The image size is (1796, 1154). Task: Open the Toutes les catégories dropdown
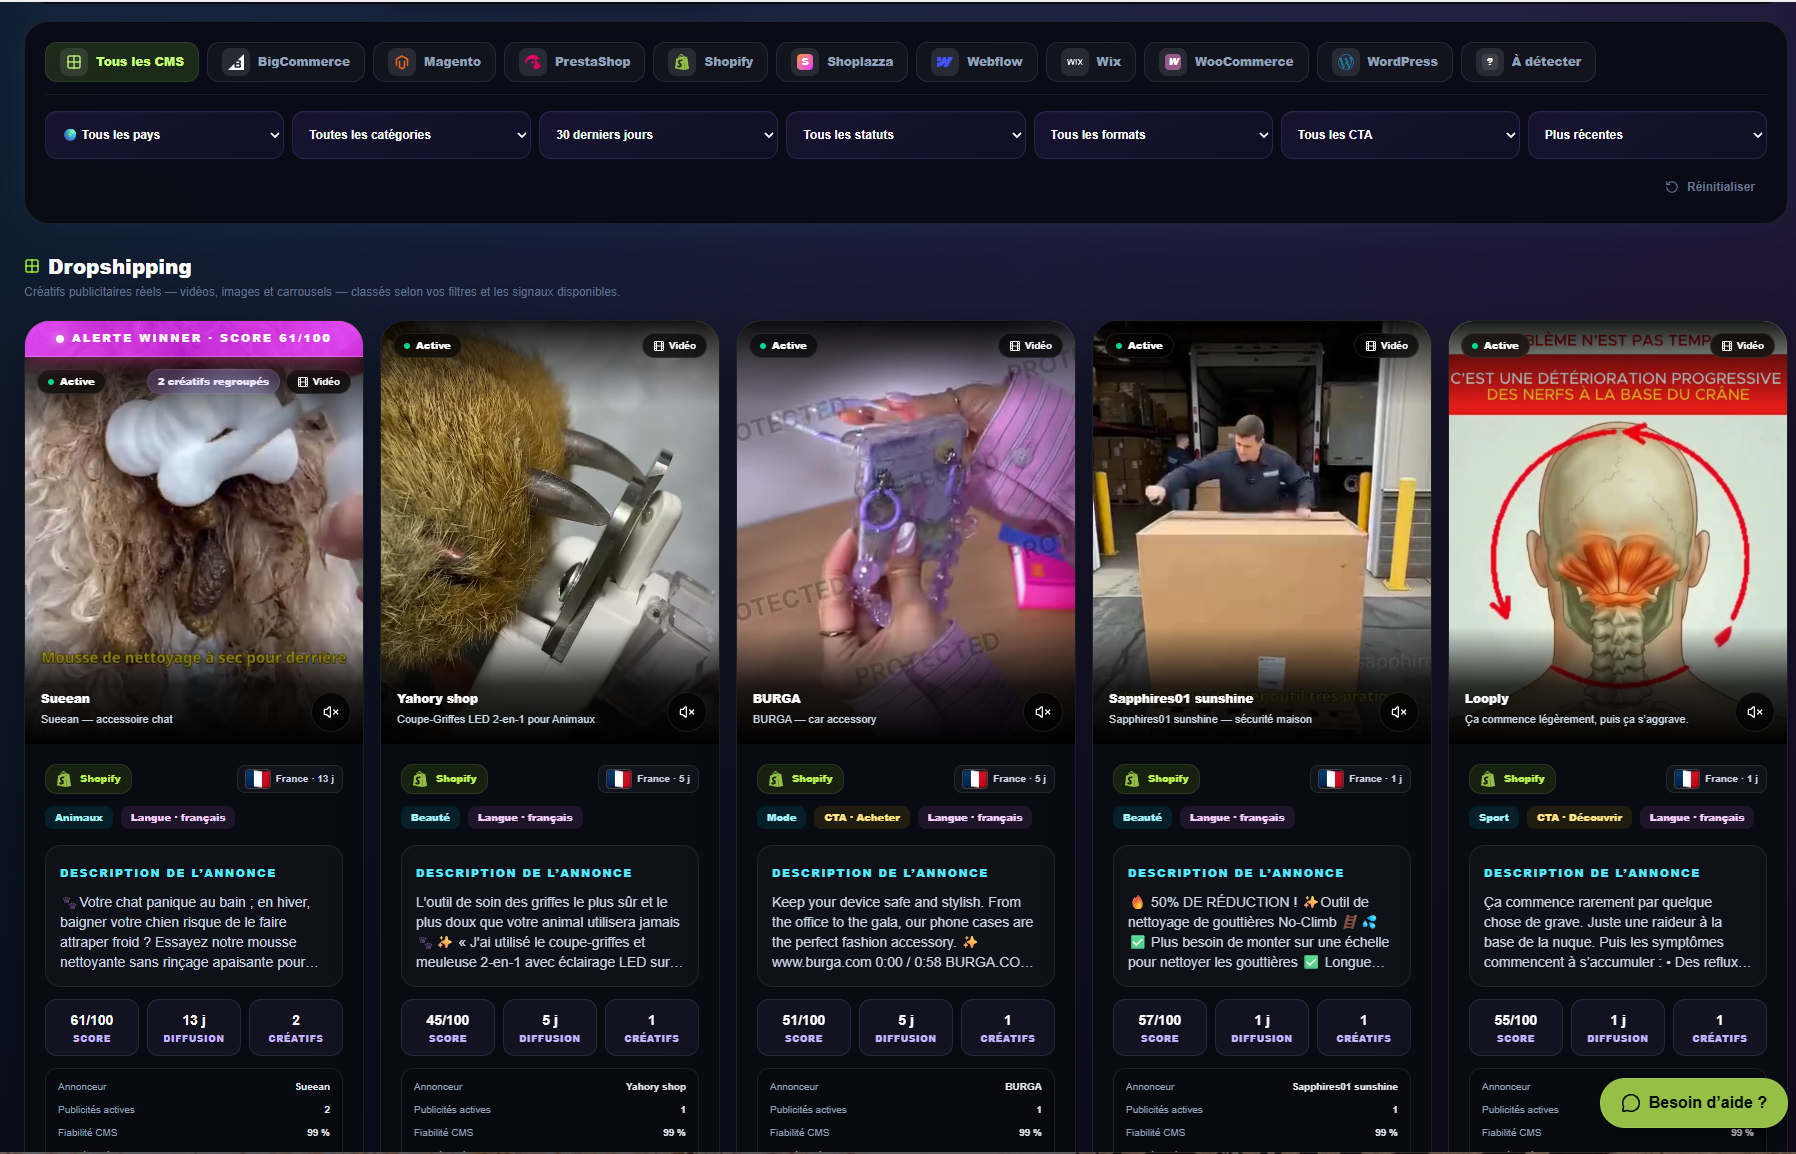pyautogui.click(x=411, y=135)
